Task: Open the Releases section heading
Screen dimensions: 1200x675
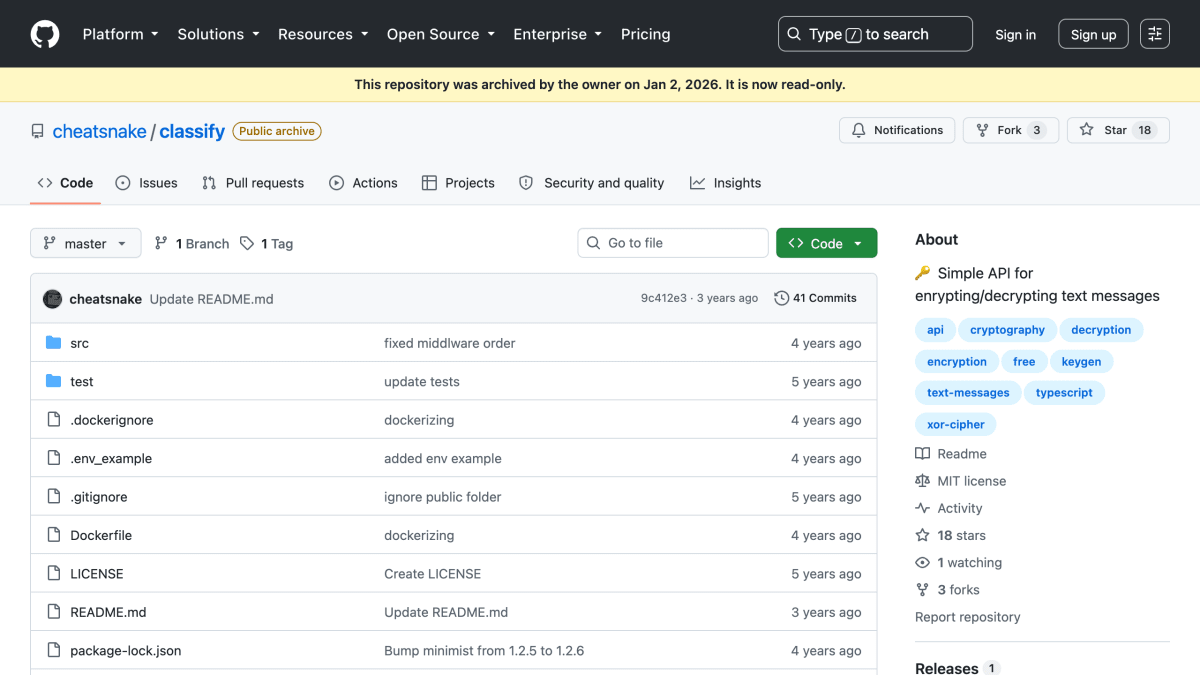Action: (947, 668)
